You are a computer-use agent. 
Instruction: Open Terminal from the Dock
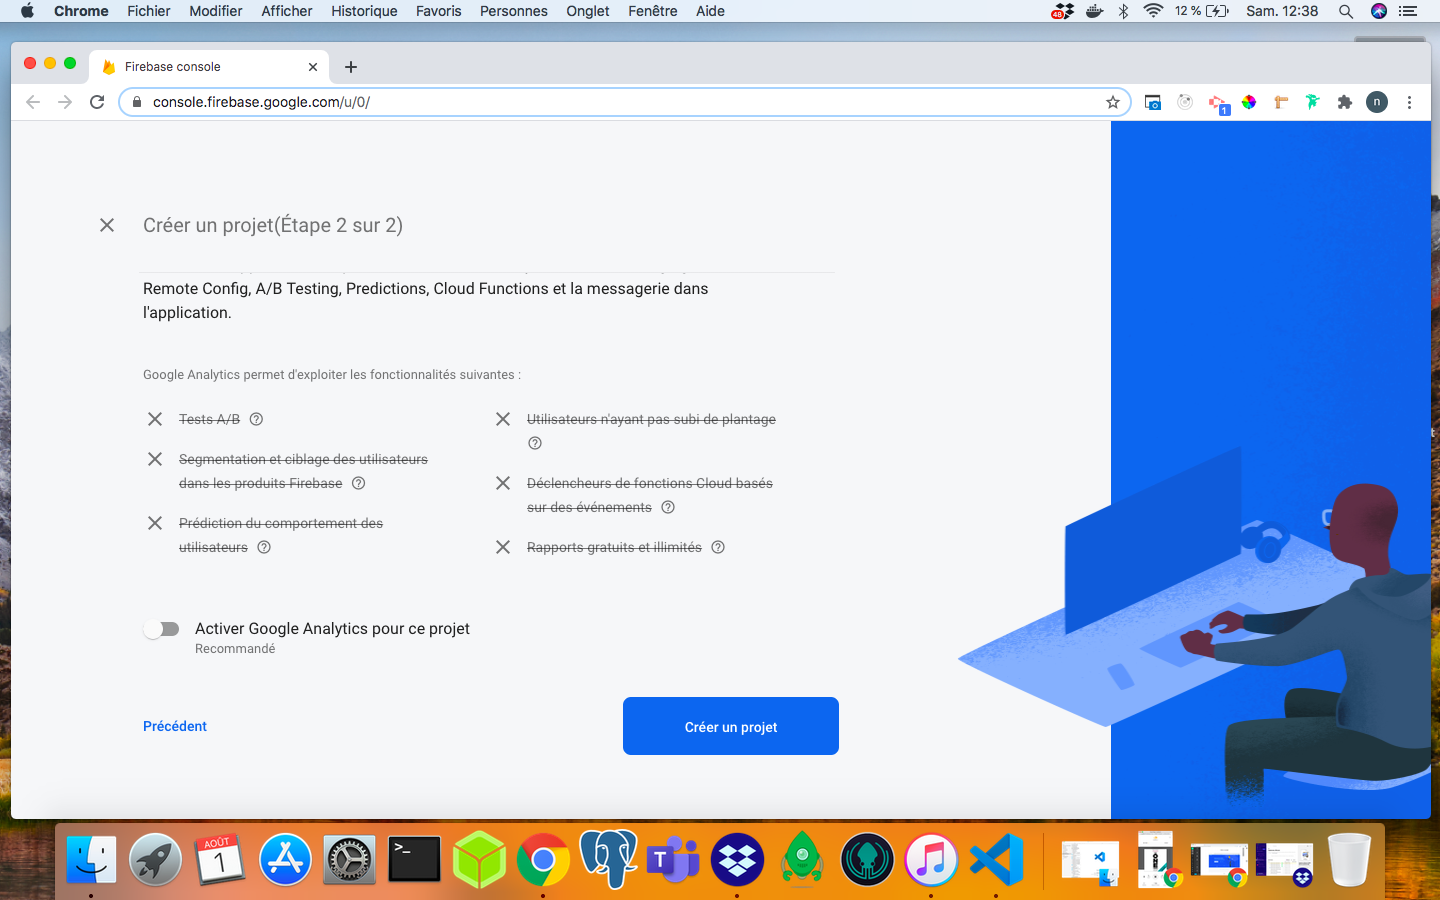click(414, 859)
